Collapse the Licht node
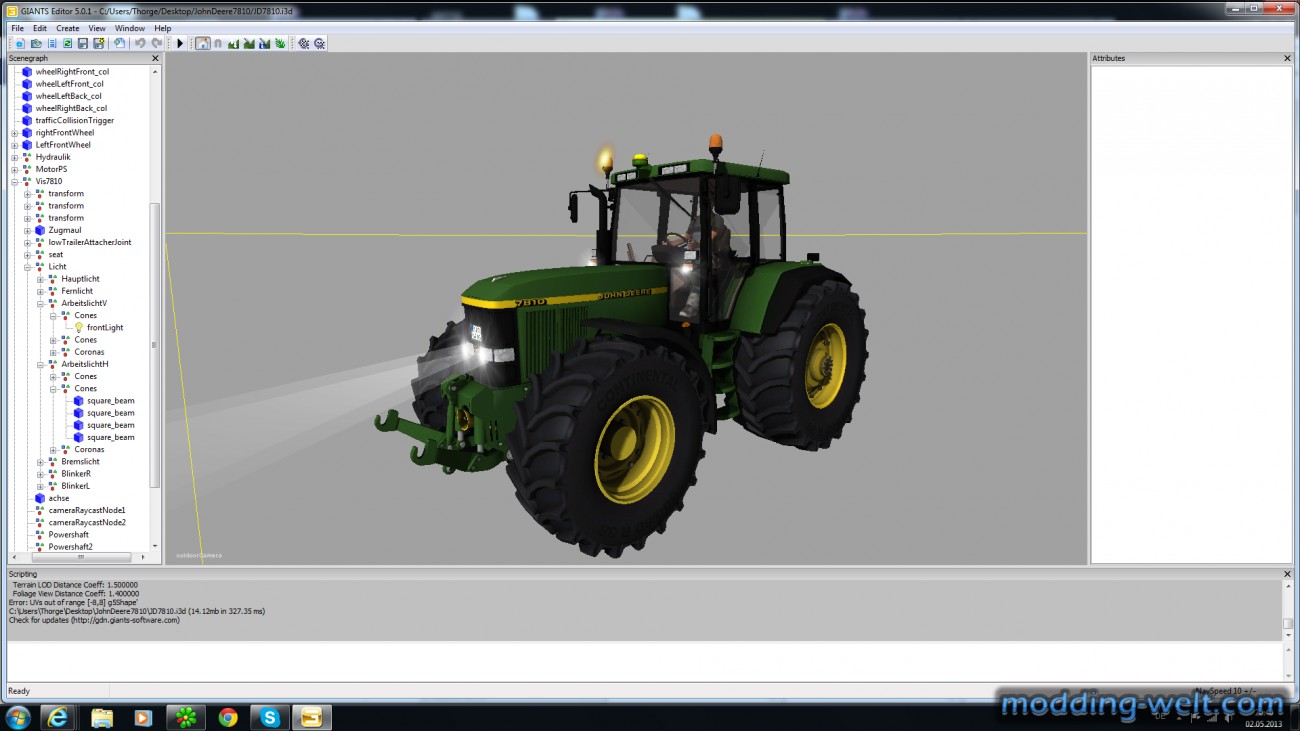This screenshot has width=1300, height=731. coord(28,267)
